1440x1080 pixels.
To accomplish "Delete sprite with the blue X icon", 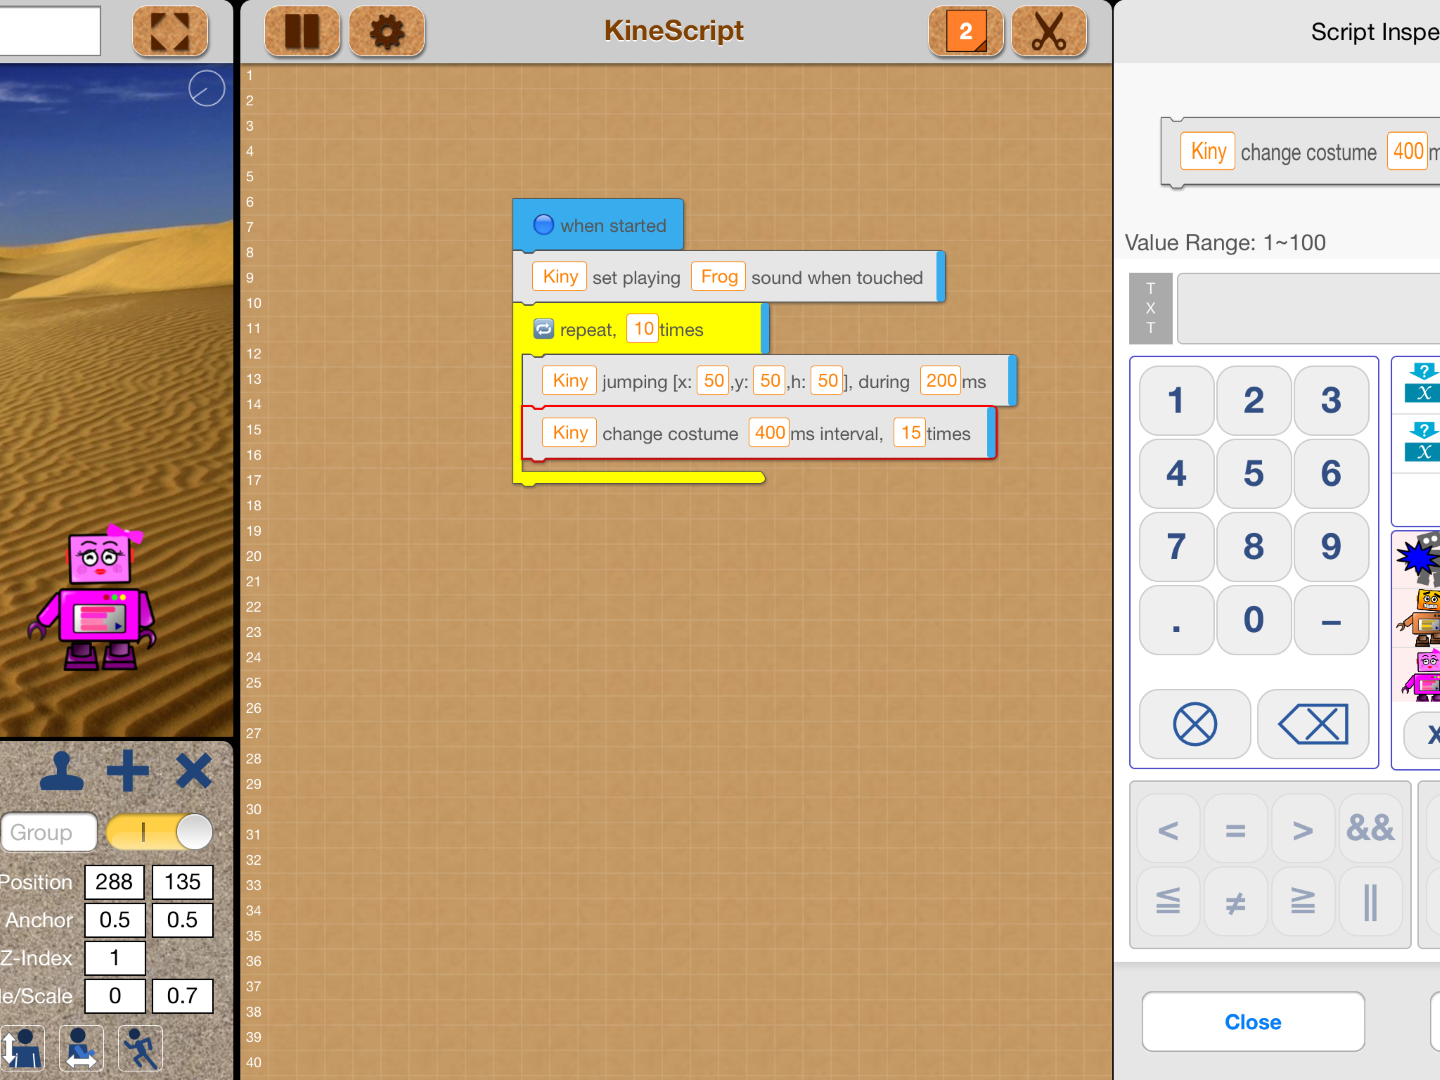I will (193, 771).
